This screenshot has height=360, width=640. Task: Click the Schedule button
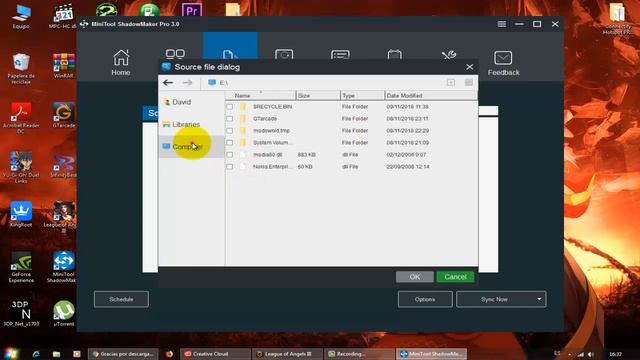point(121,299)
